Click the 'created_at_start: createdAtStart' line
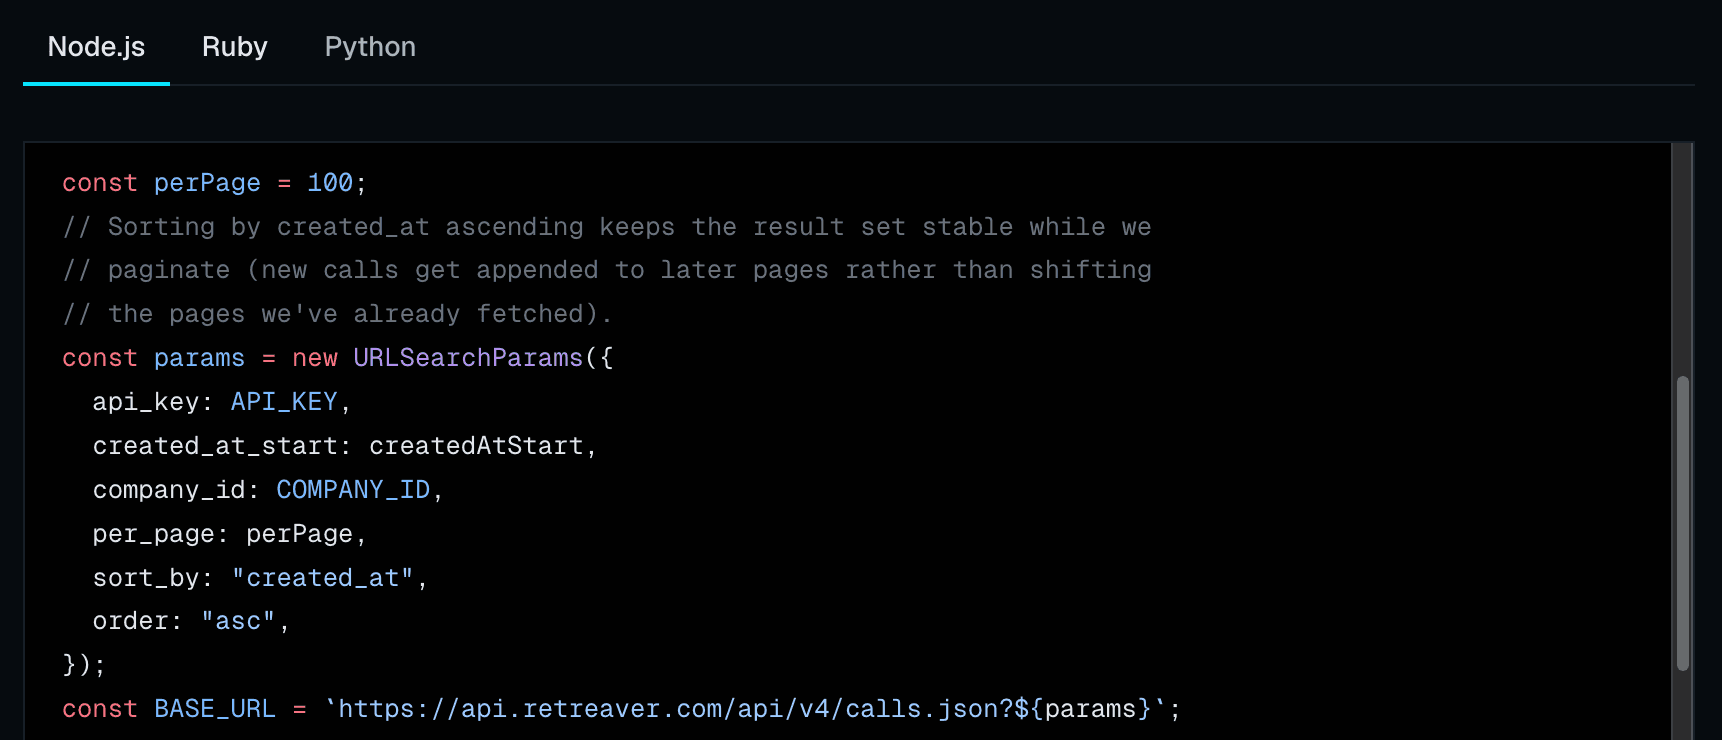Screen dimensions: 1722x740 click(345, 446)
